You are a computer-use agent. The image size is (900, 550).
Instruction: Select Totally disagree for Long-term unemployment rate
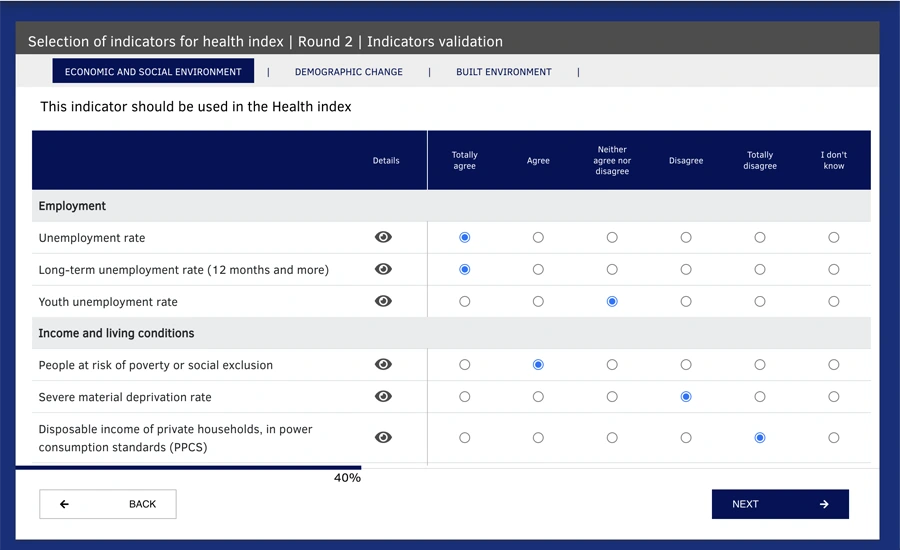point(759,269)
